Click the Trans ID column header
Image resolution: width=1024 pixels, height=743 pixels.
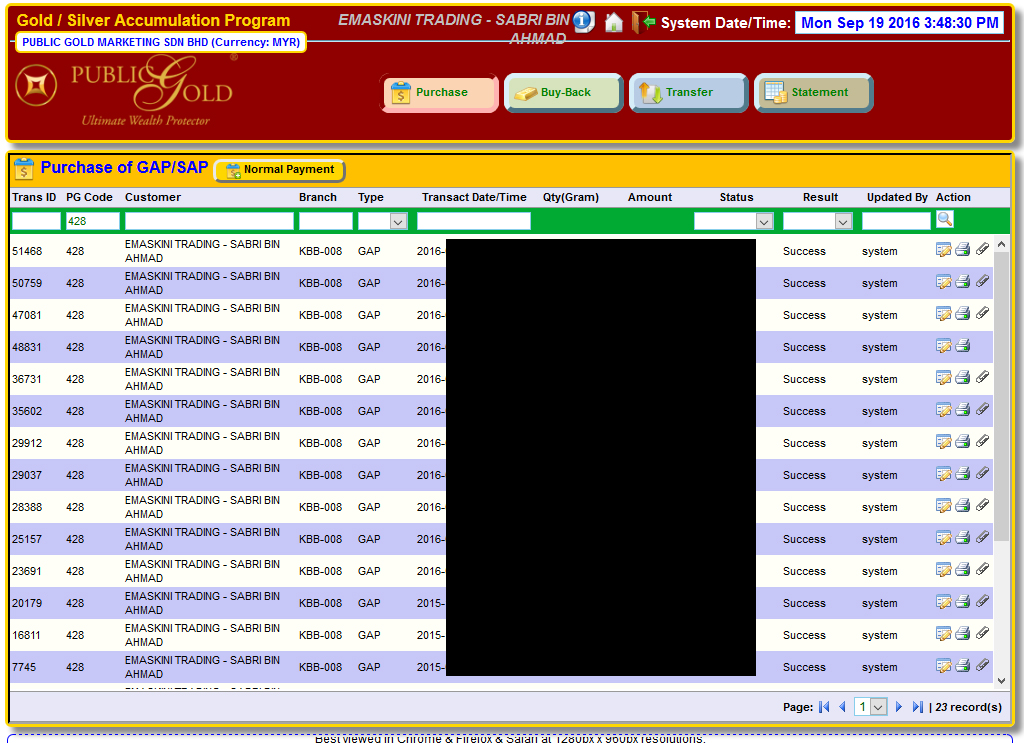coord(34,197)
